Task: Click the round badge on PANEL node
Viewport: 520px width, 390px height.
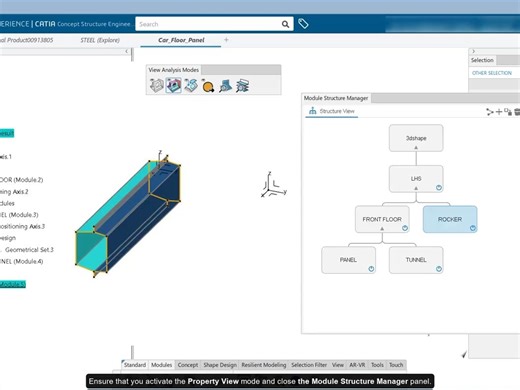Action: 371,269
